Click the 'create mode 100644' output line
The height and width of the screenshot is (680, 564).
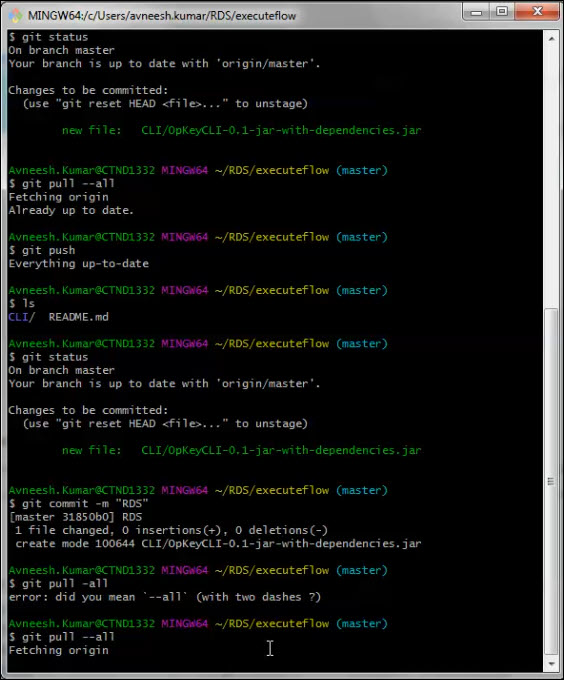(x=218, y=543)
